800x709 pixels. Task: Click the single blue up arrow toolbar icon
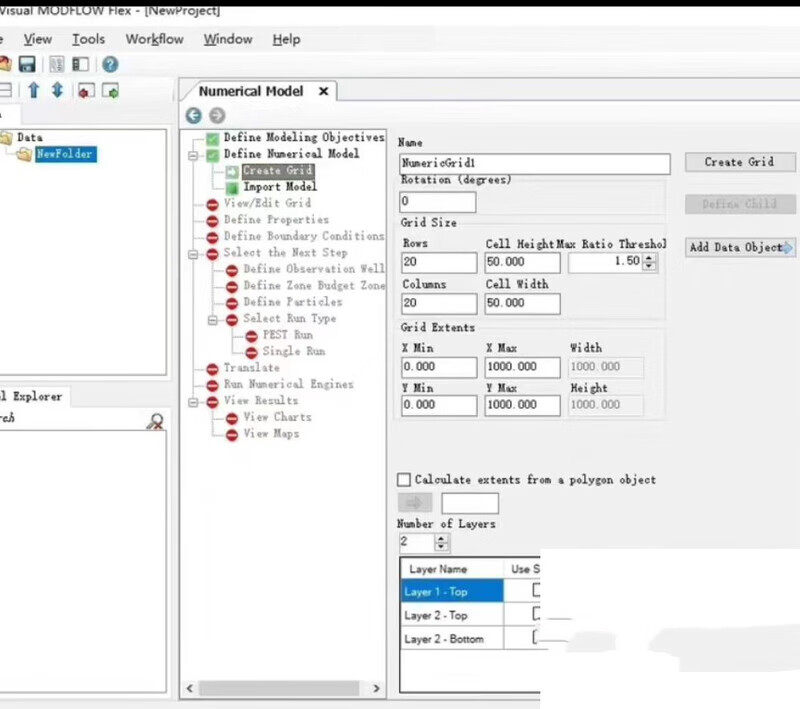pyautogui.click(x=33, y=90)
